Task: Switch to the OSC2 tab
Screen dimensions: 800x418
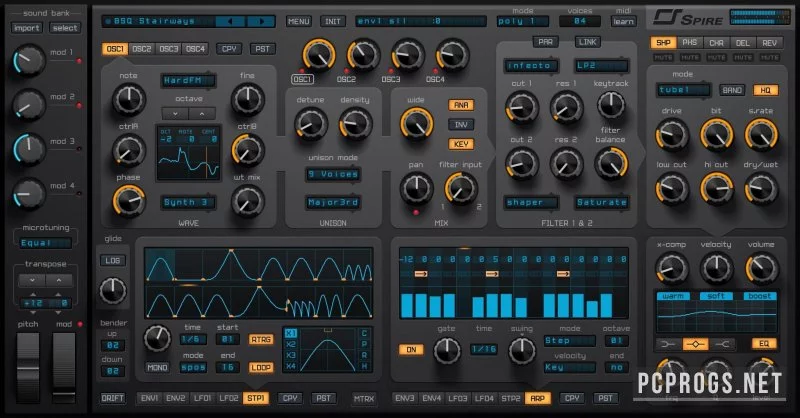Action: tap(142, 49)
